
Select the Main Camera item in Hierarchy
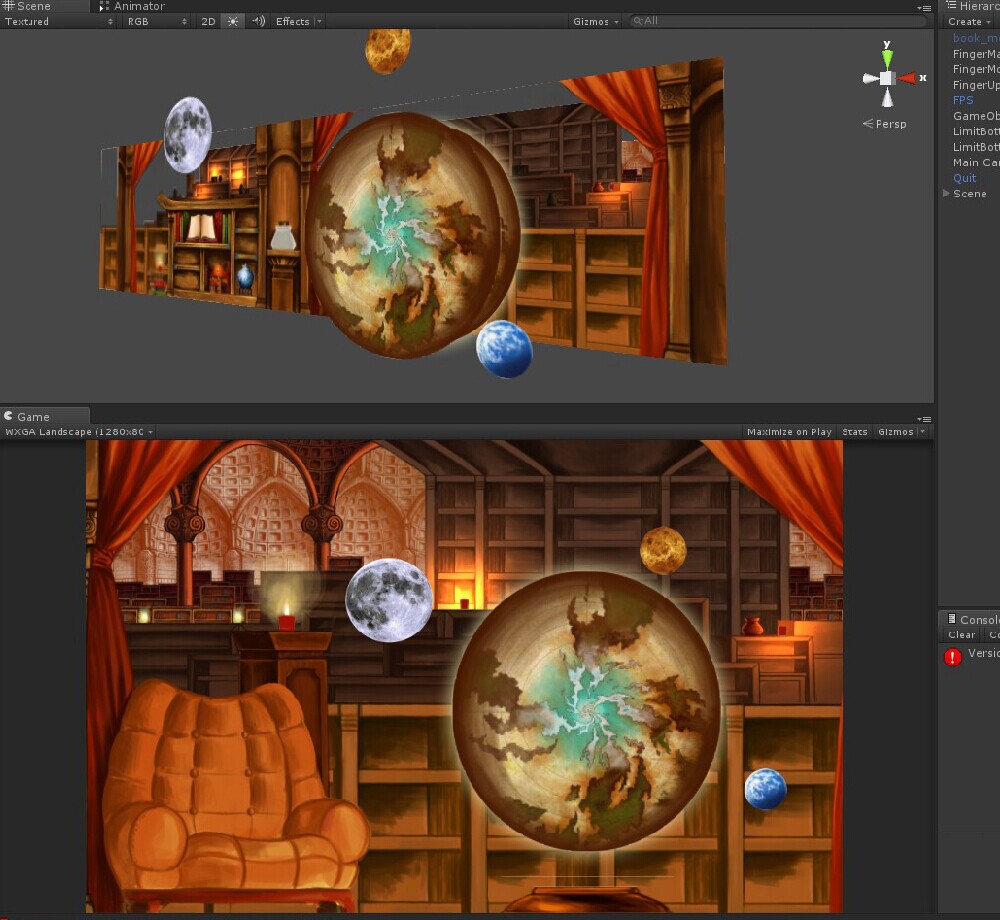976,163
